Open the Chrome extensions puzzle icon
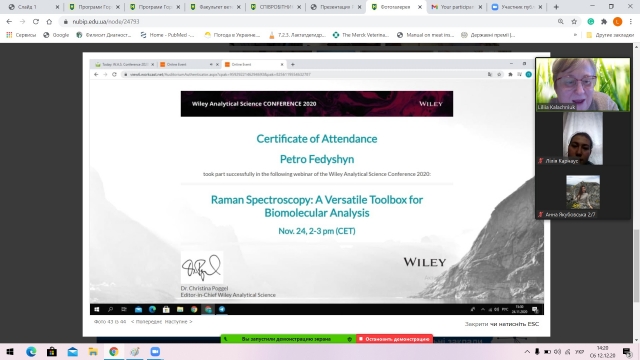 [x=604, y=21]
